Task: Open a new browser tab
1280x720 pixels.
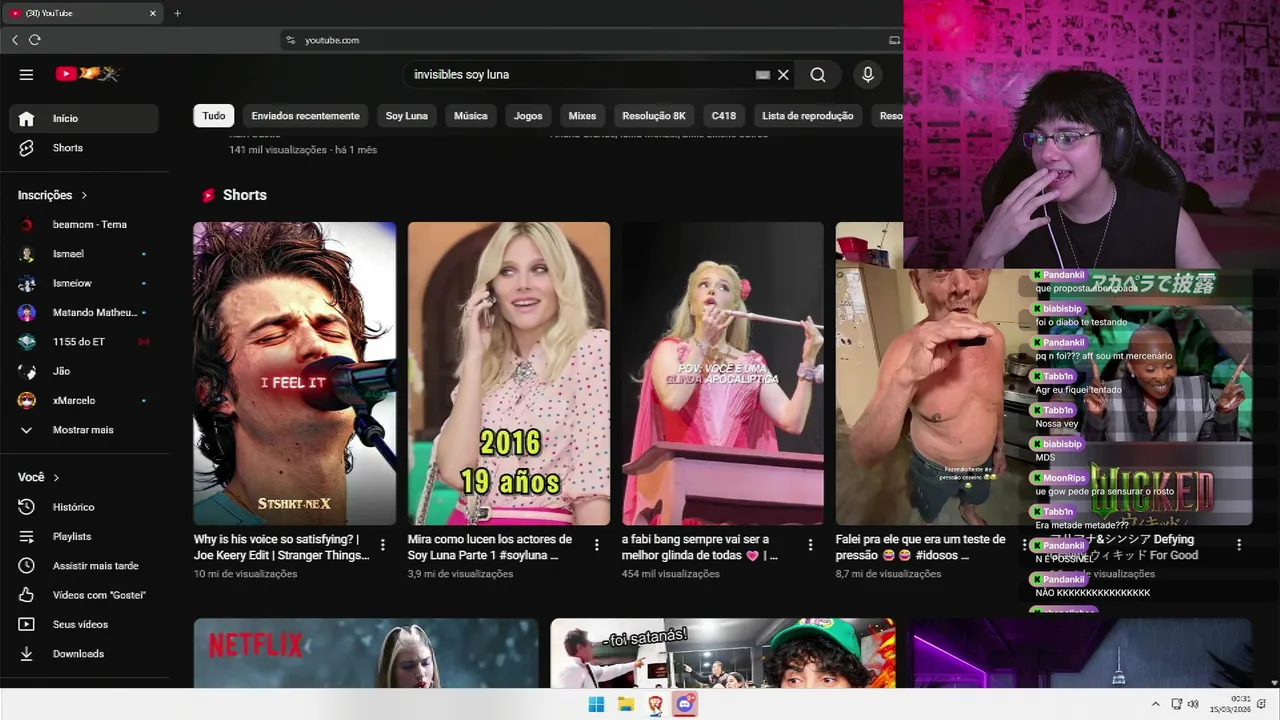Action: pyautogui.click(x=177, y=13)
